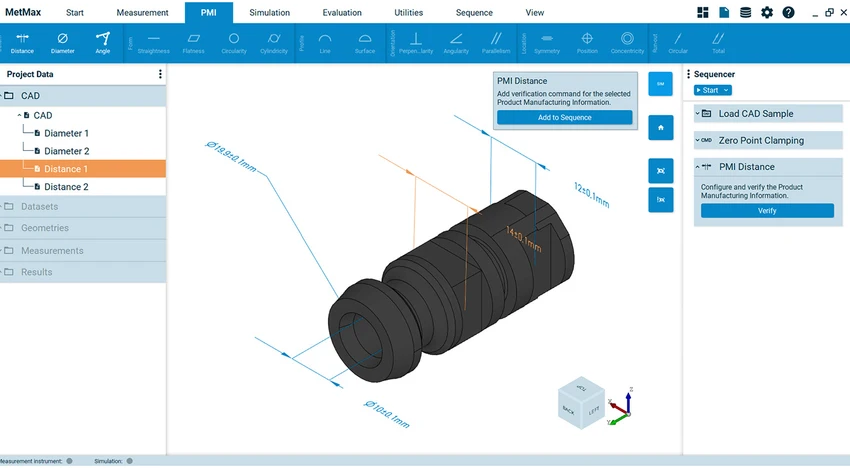Expand the Zero Point Clamping step
The height and width of the screenshot is (470, 850).
[698, 140]
